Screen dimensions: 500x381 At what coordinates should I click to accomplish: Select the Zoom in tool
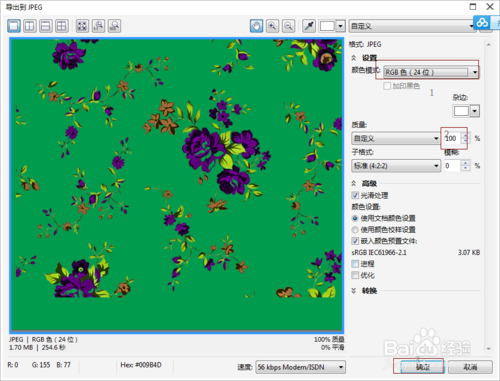[272, 26]
